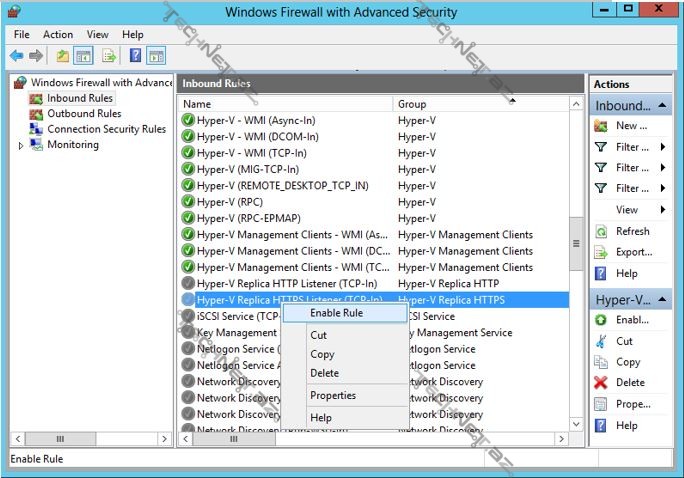Screen dimensions: 684x478
Task: Click the New Rule icon in Actions
Action: pyautogui.click(x=601, y=126)
